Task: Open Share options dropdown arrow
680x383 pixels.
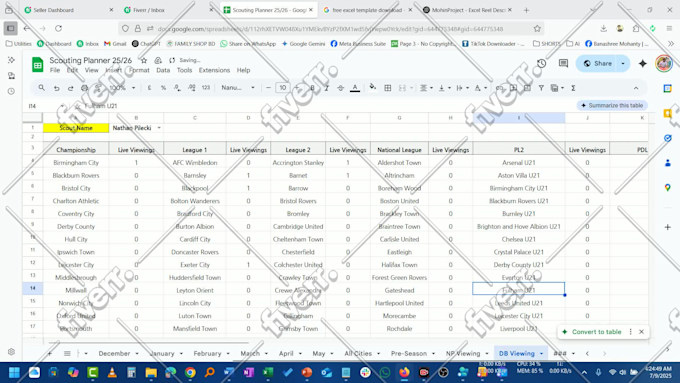Action: coord(623,63)
